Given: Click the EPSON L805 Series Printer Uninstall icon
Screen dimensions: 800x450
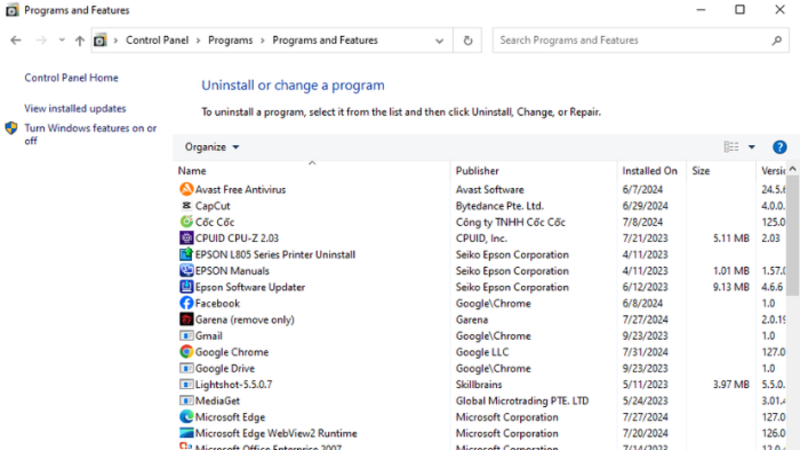Looking at the screenshot, I should [x=186, y=254].
